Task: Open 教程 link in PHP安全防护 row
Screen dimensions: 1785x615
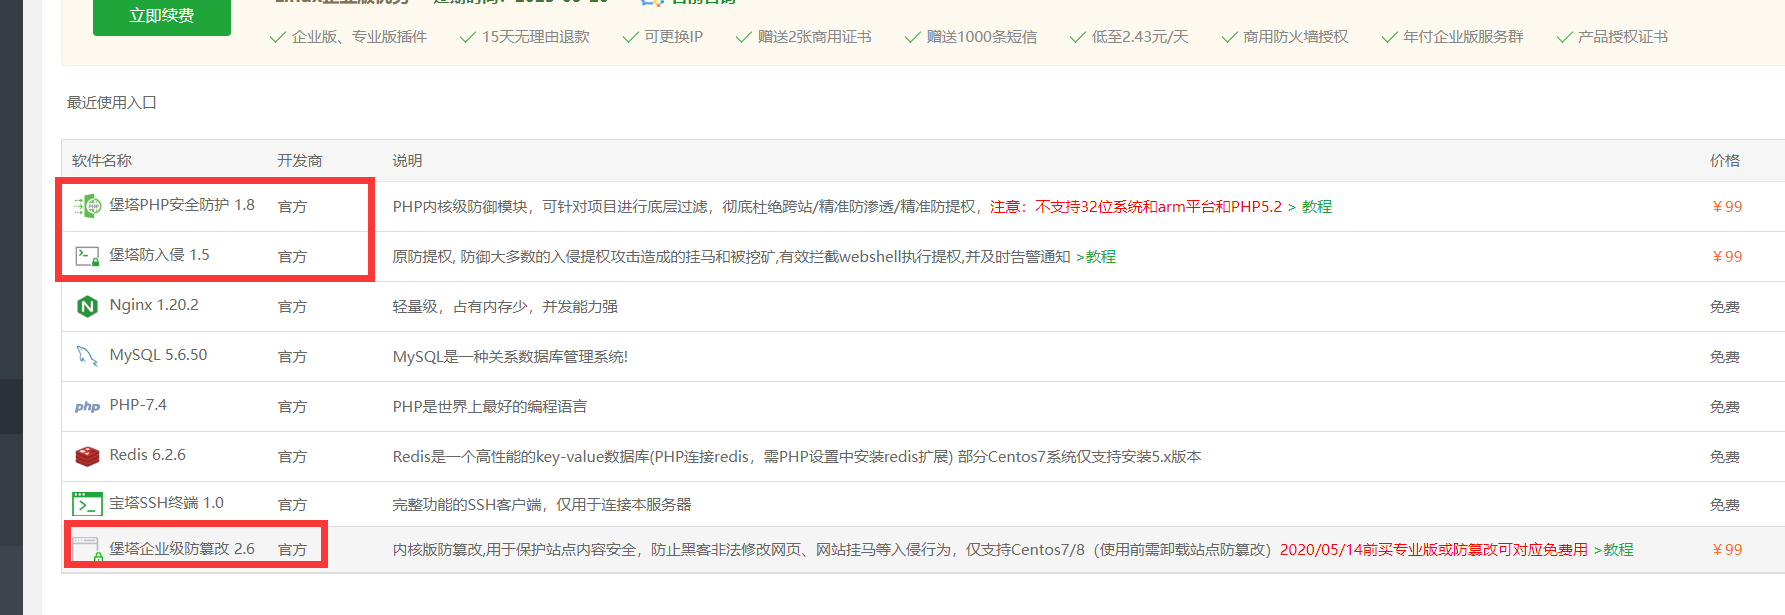Action: click(x=1316, y=207)
